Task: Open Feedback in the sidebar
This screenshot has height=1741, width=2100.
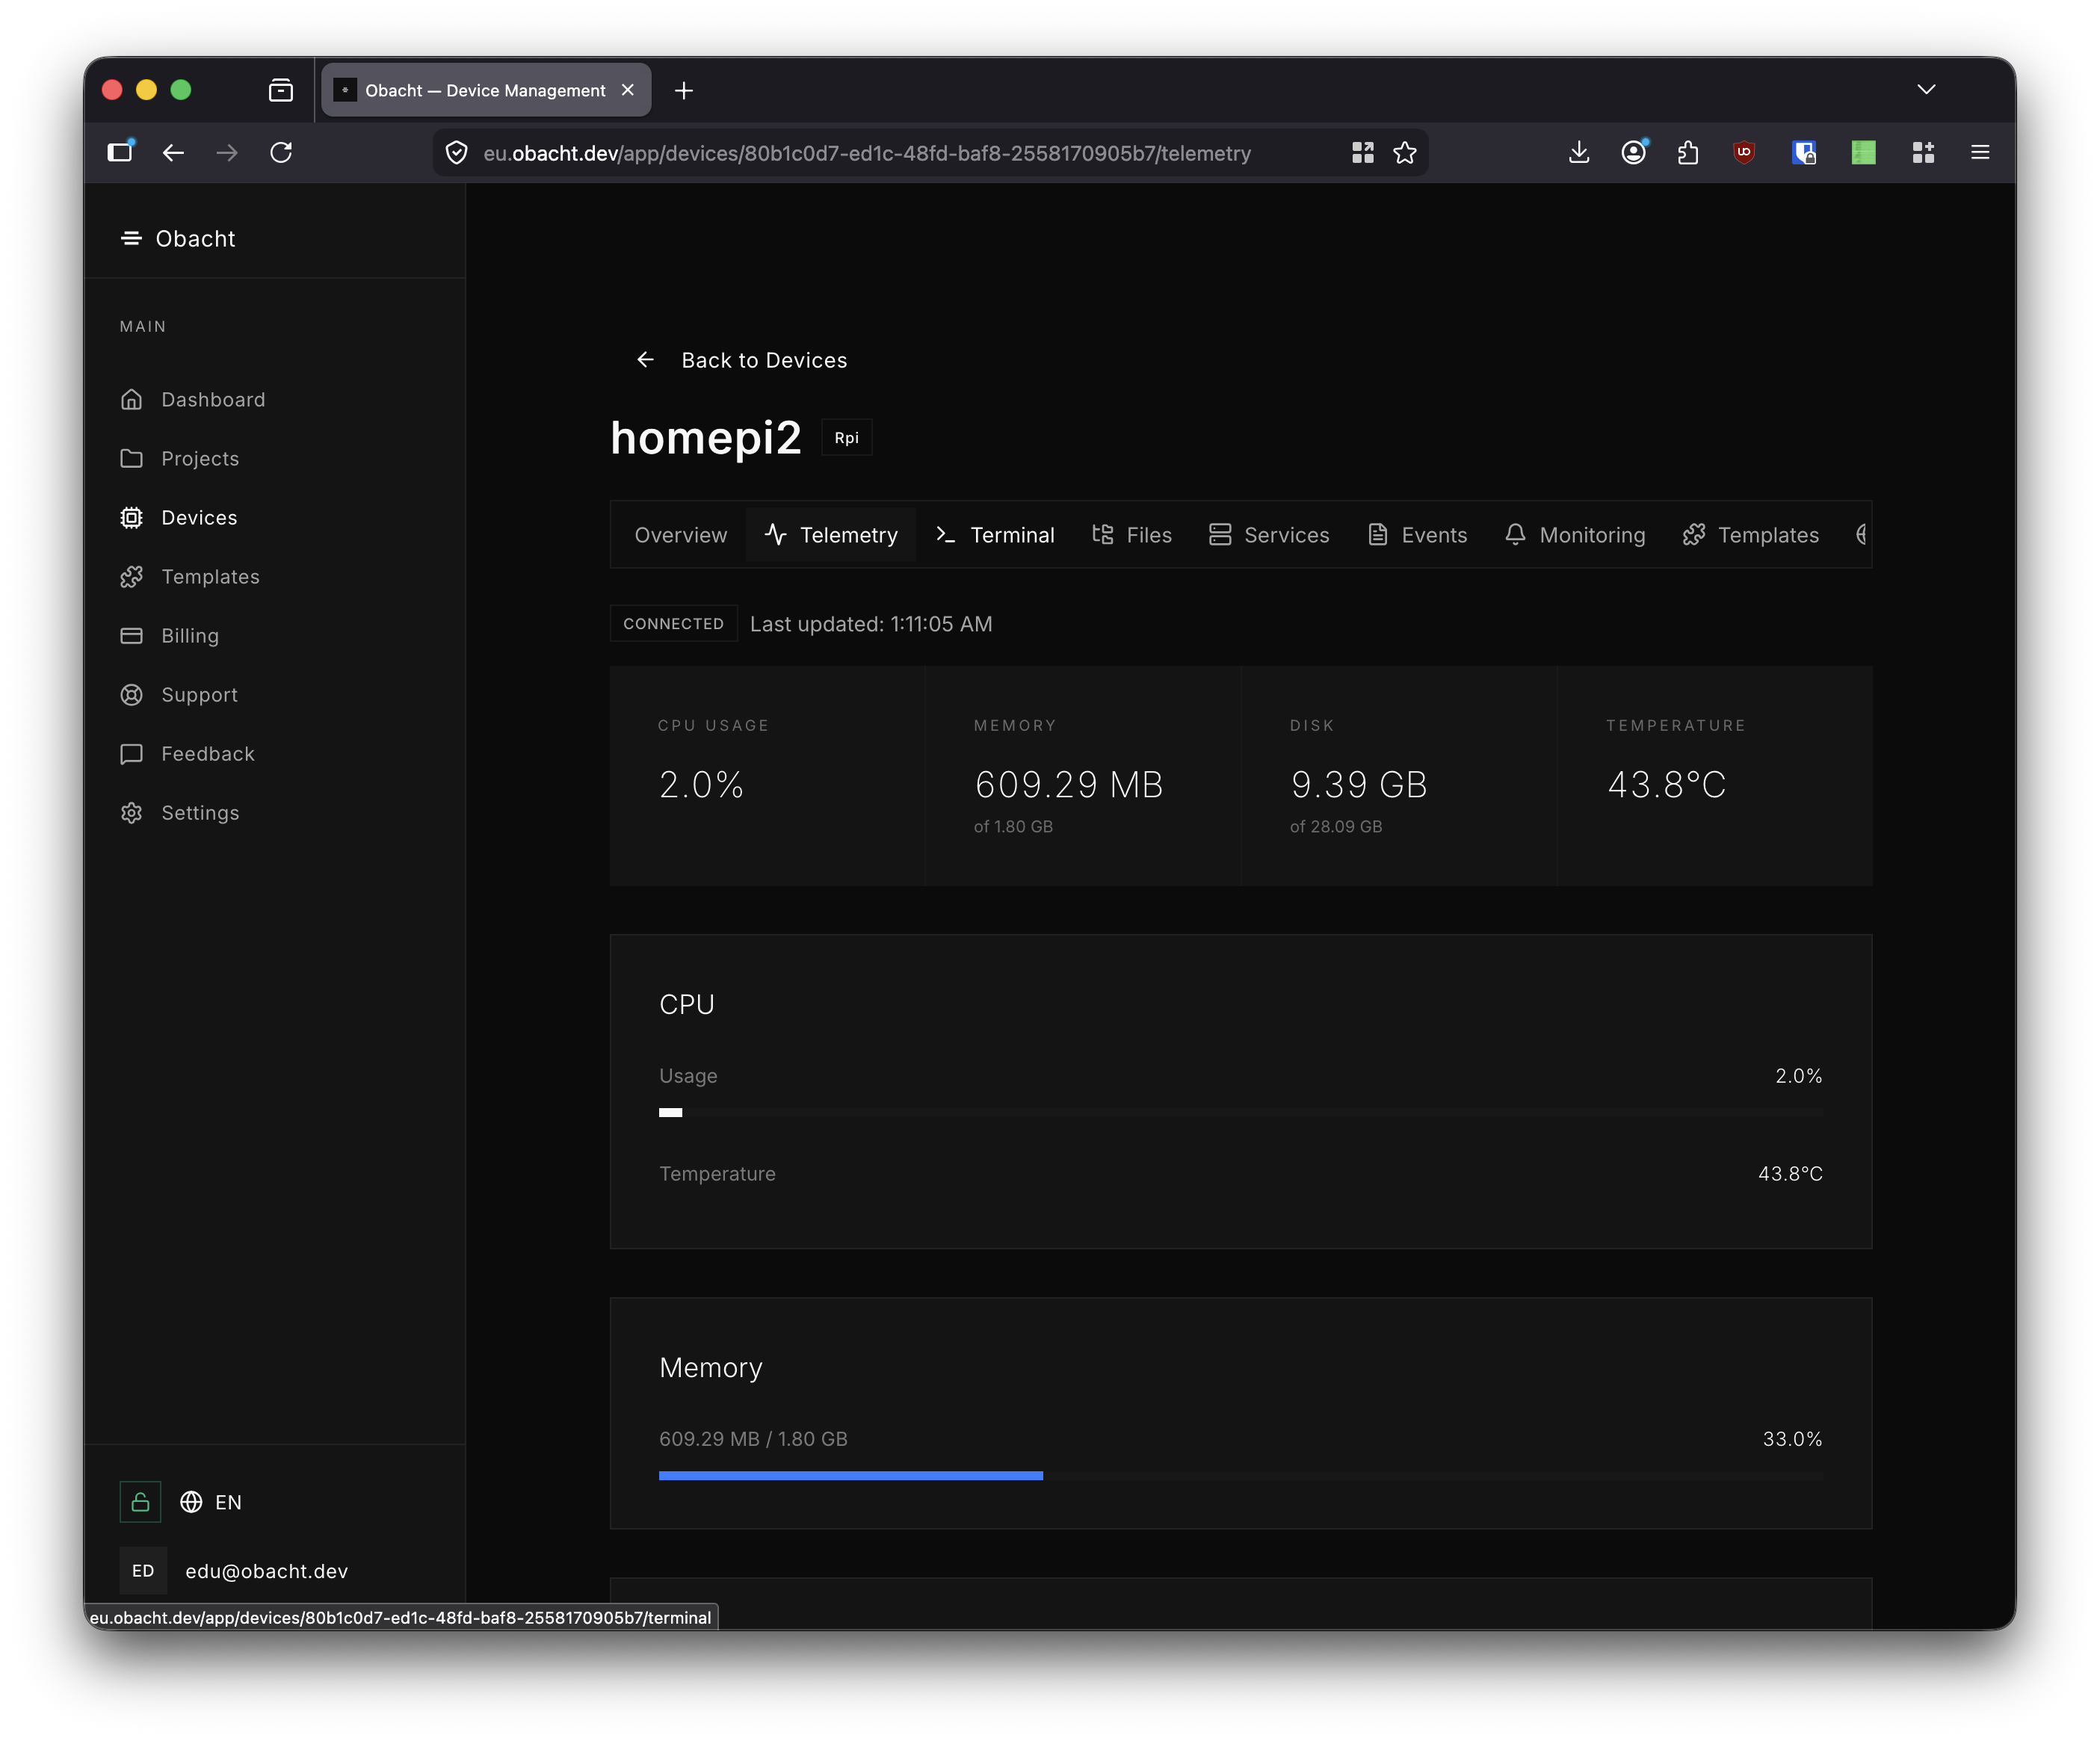Action: [187, 753]
